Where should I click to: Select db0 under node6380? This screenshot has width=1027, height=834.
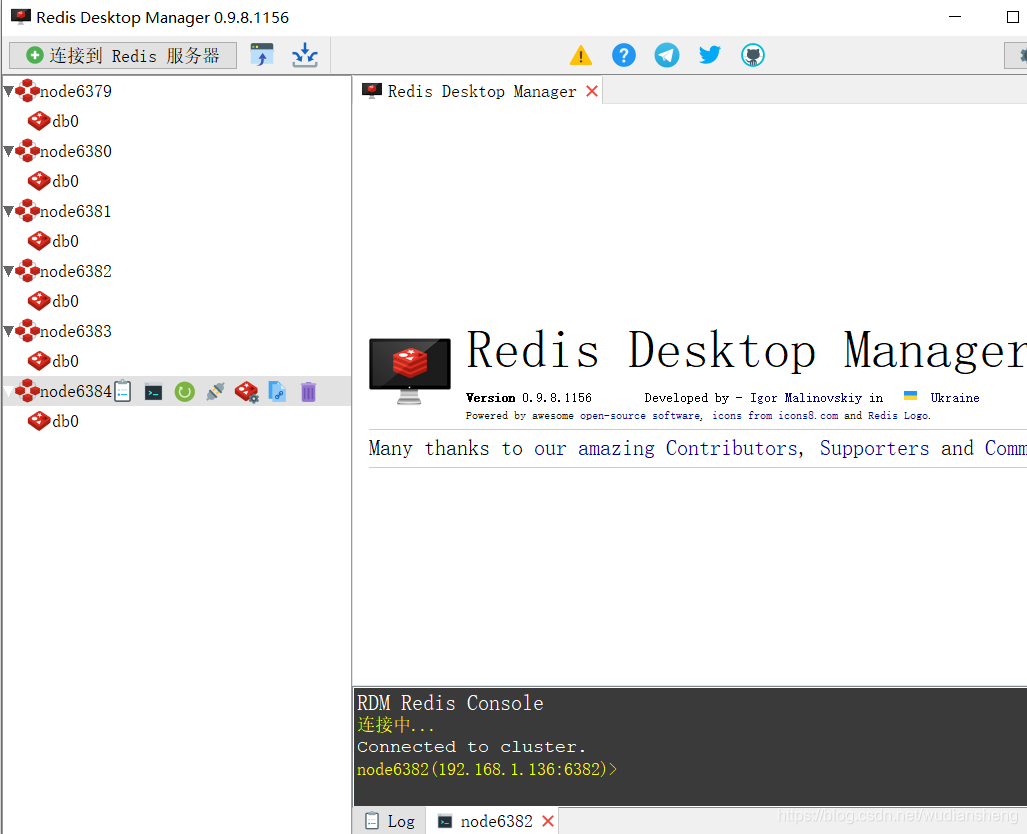tap(58, 180)
